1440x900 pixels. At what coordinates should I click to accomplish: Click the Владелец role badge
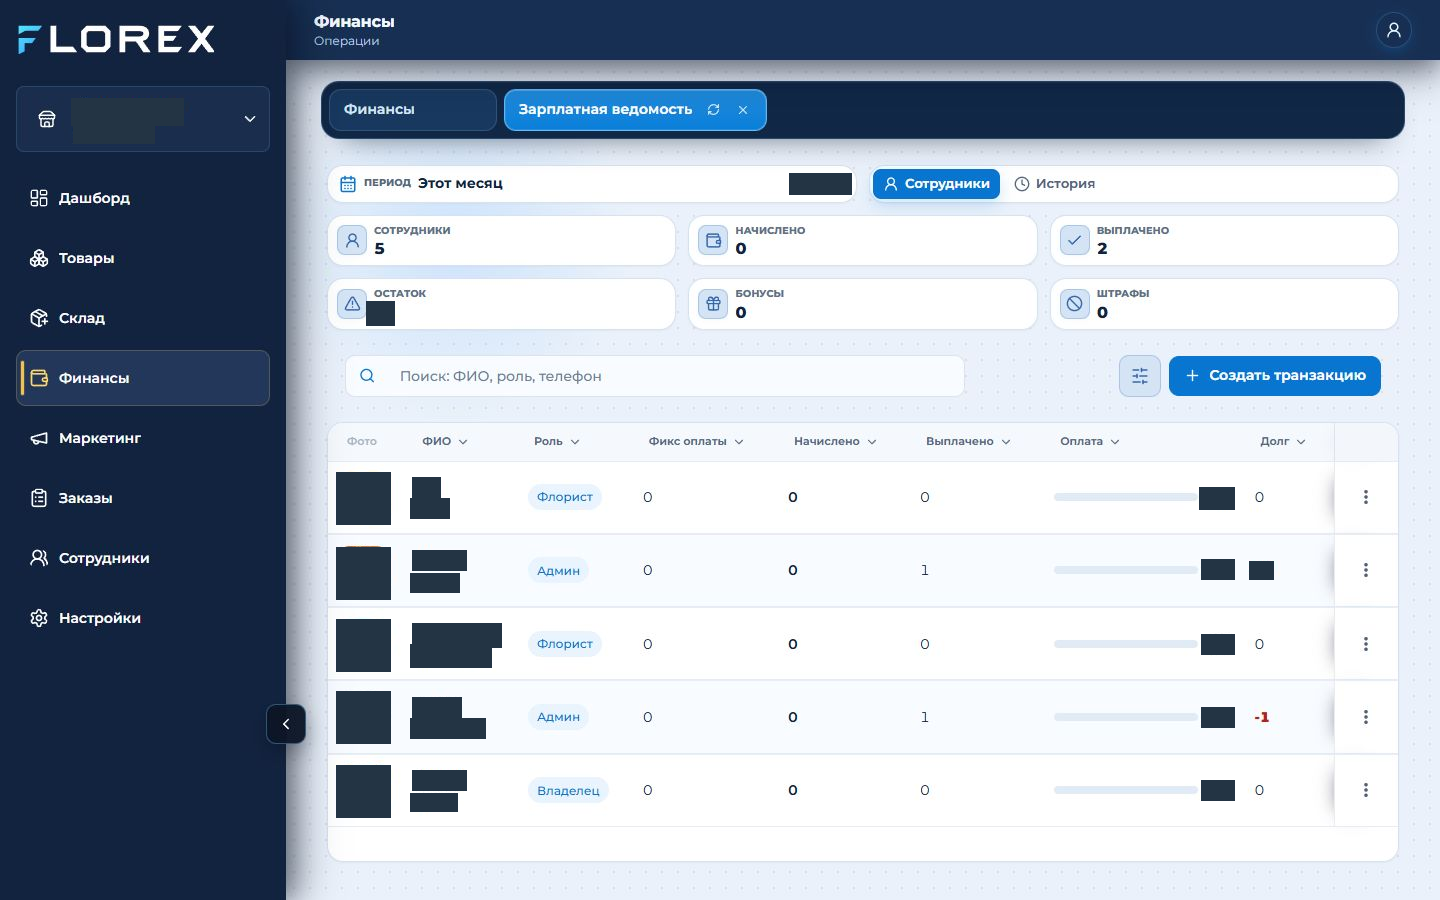[x=568, y=790]
